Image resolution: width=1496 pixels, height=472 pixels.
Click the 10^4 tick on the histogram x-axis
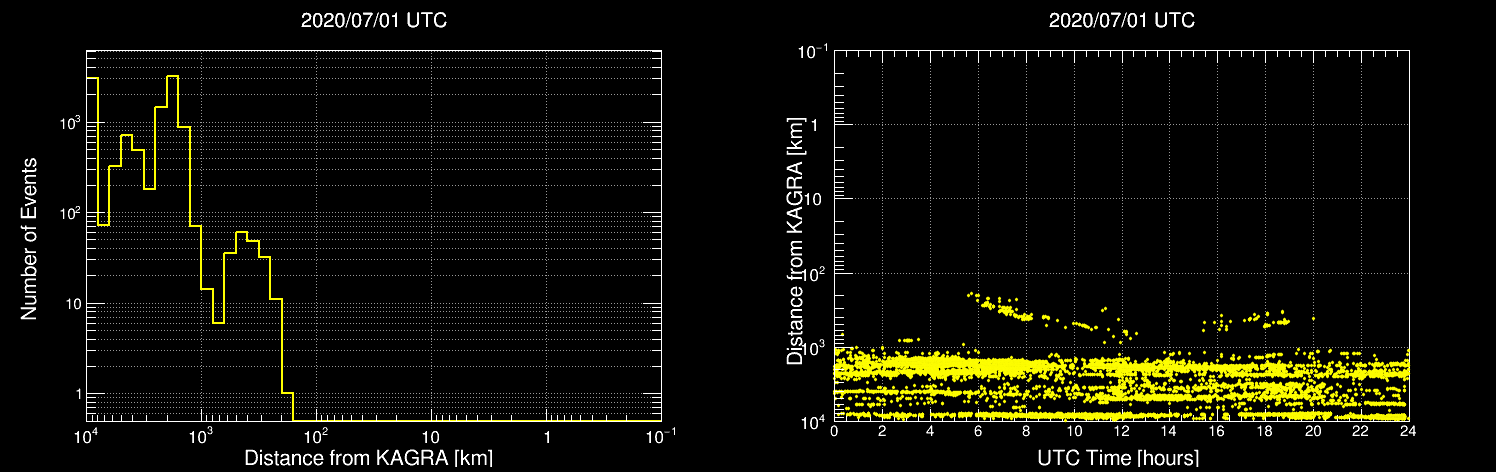(x=87, y=435)
